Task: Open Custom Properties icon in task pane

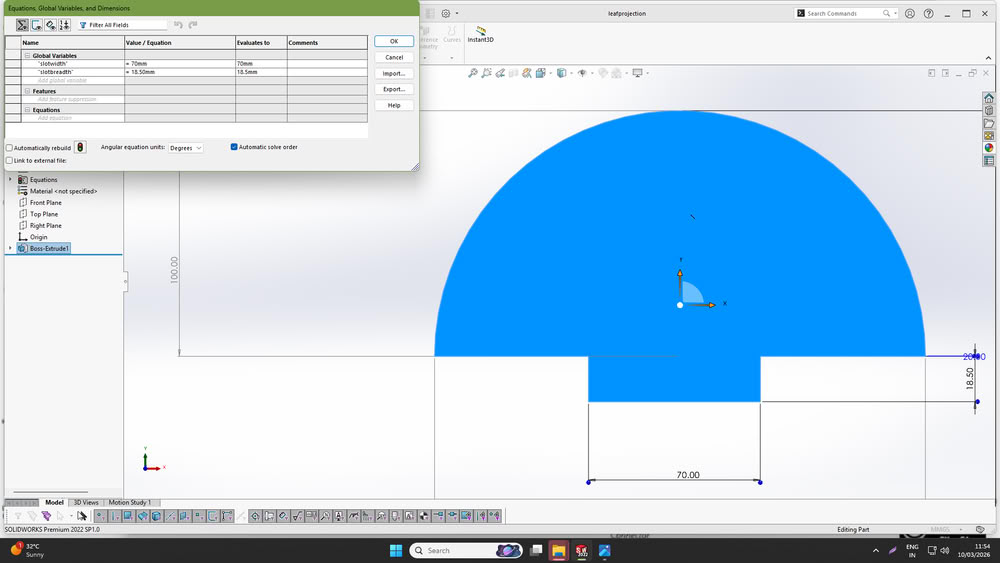Action: tap(989, 161)
